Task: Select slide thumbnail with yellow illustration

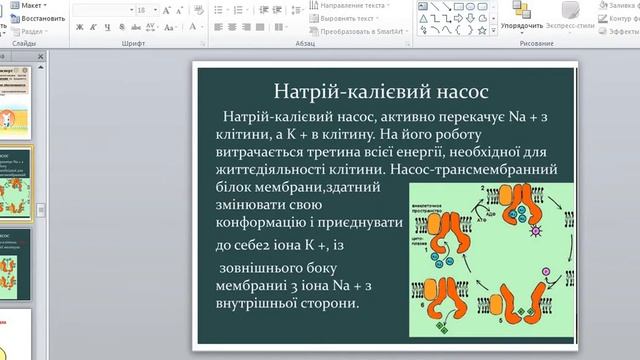Action: click(15, 103)
